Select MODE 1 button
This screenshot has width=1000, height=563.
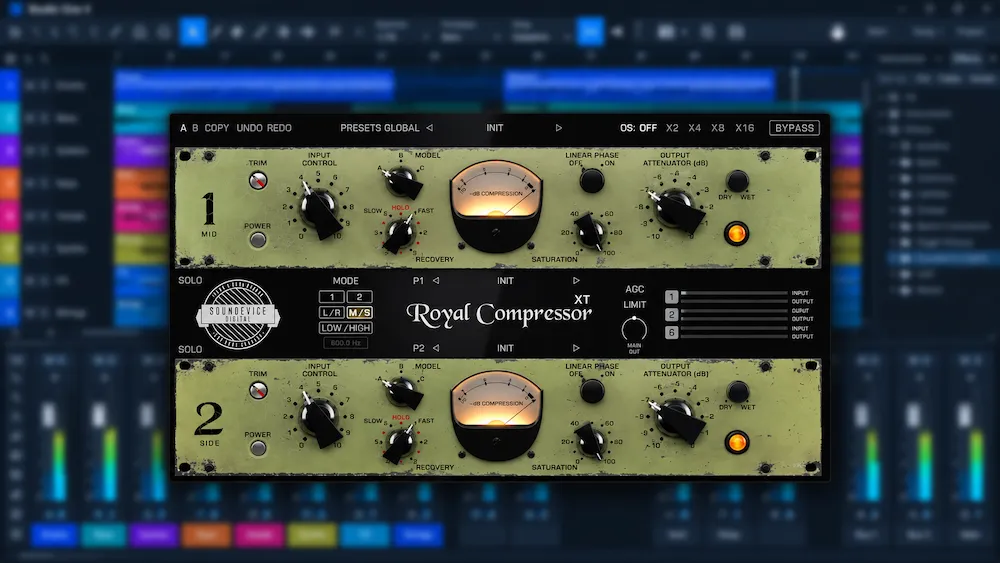[332, 297]
